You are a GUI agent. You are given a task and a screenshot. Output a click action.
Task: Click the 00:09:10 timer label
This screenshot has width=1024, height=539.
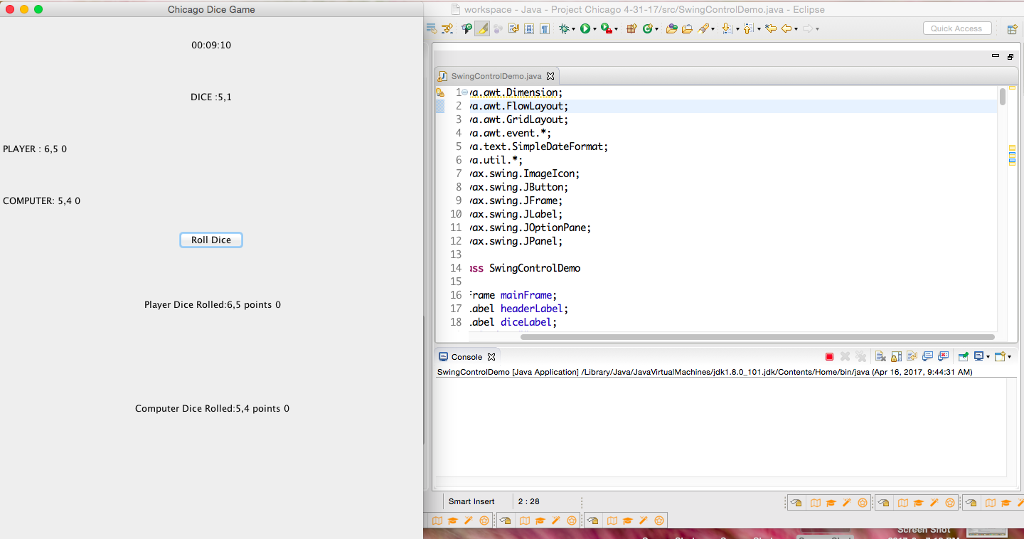point(211,45)
